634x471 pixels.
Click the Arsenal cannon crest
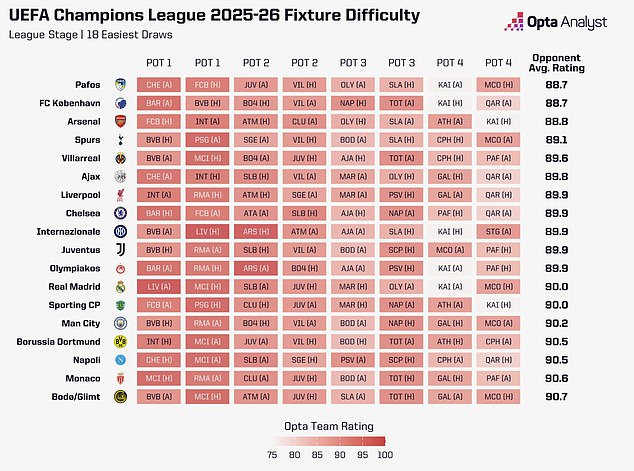(x=120, y=121)
